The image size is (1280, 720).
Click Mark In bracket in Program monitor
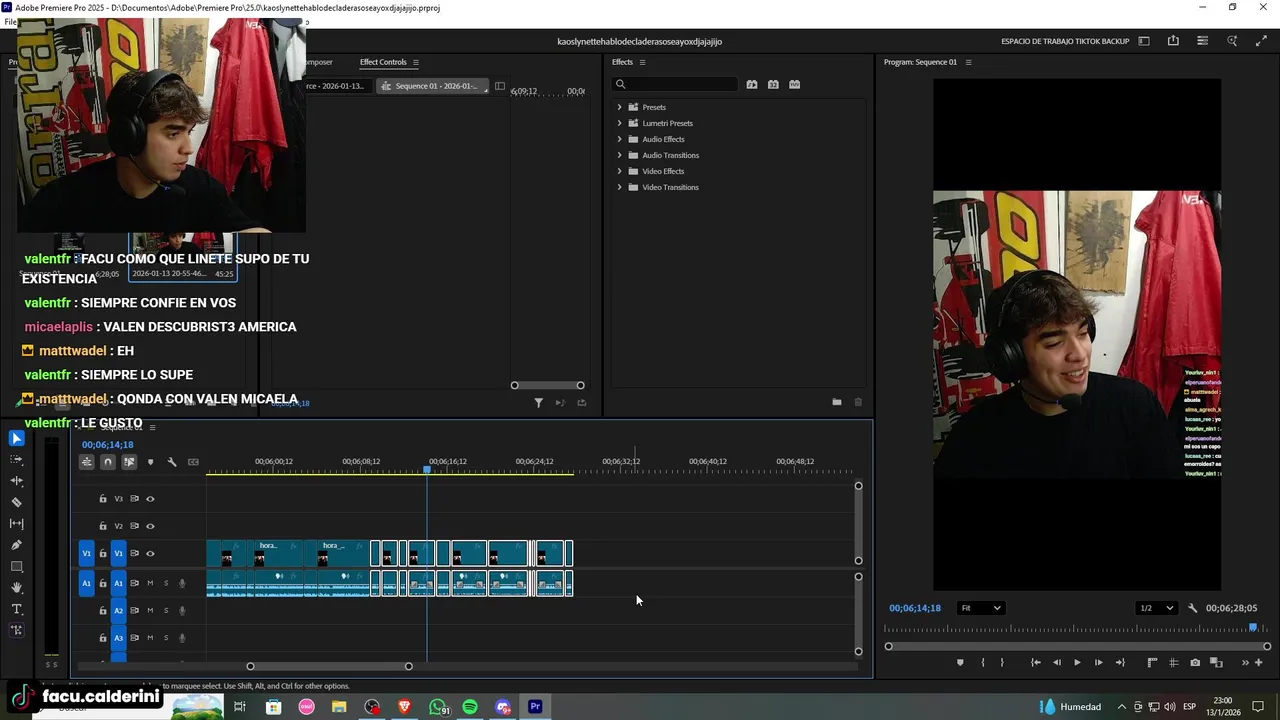click(983, 662)
